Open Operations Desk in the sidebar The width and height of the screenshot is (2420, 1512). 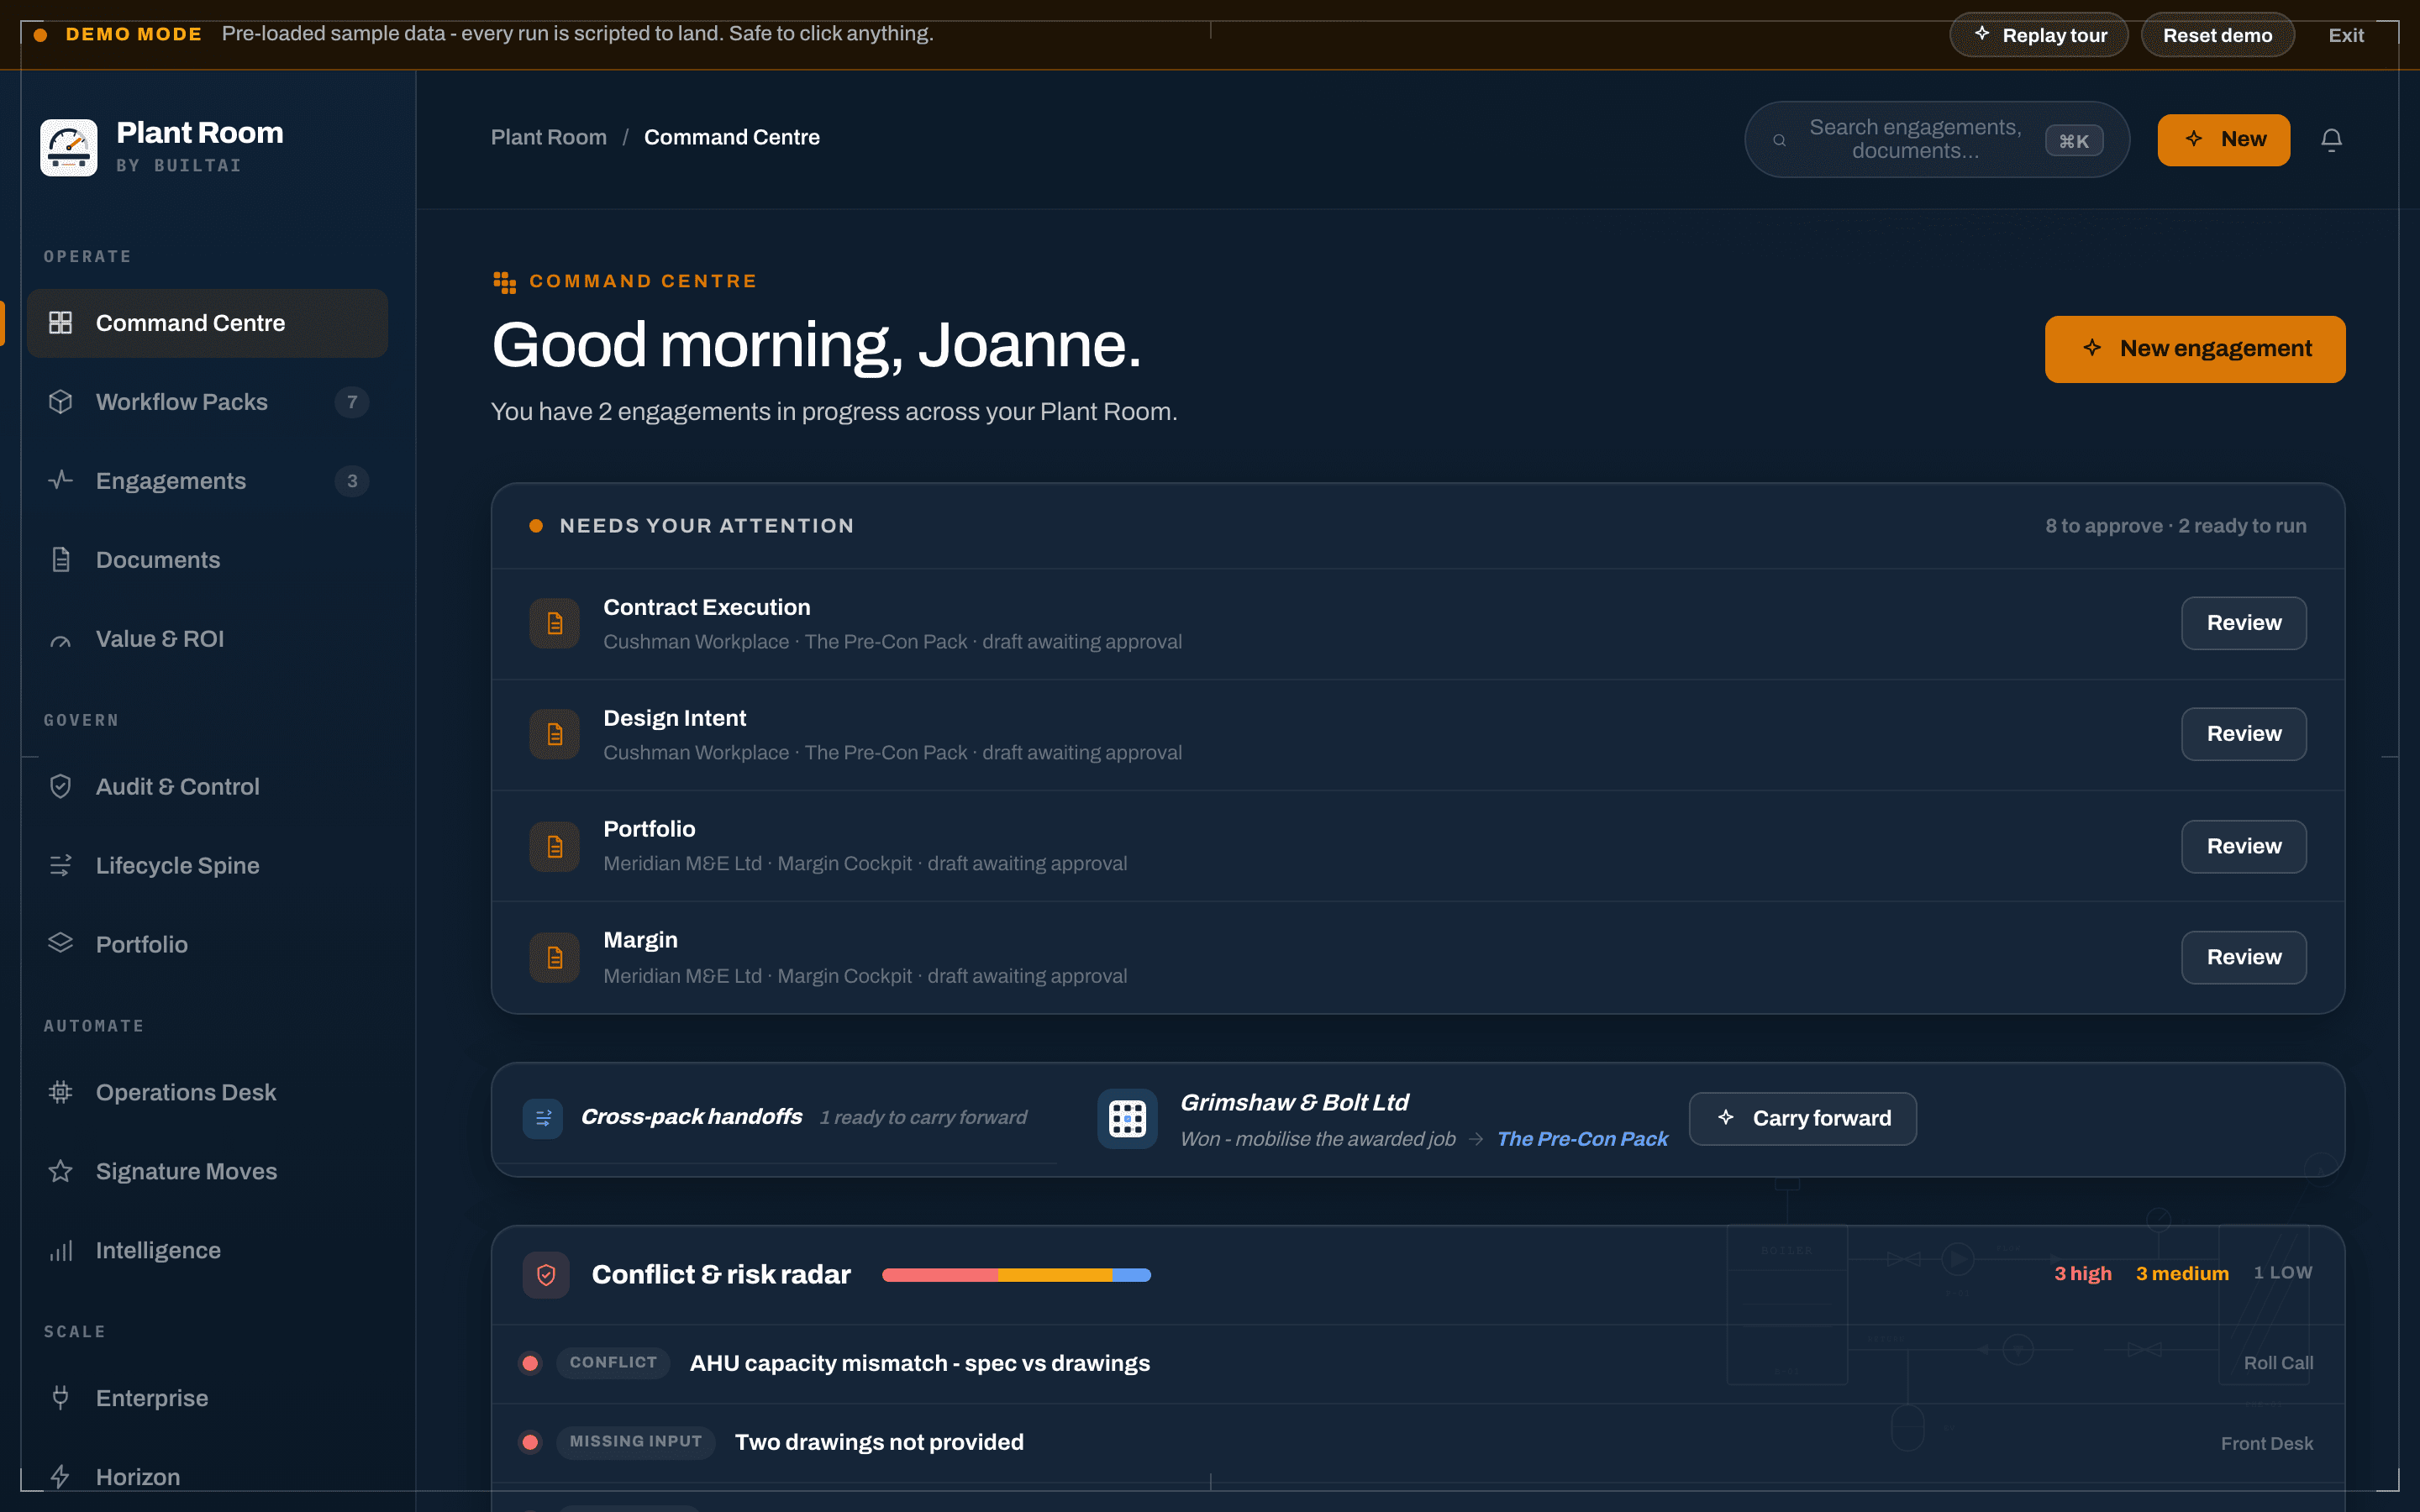tap(207, 1093)
